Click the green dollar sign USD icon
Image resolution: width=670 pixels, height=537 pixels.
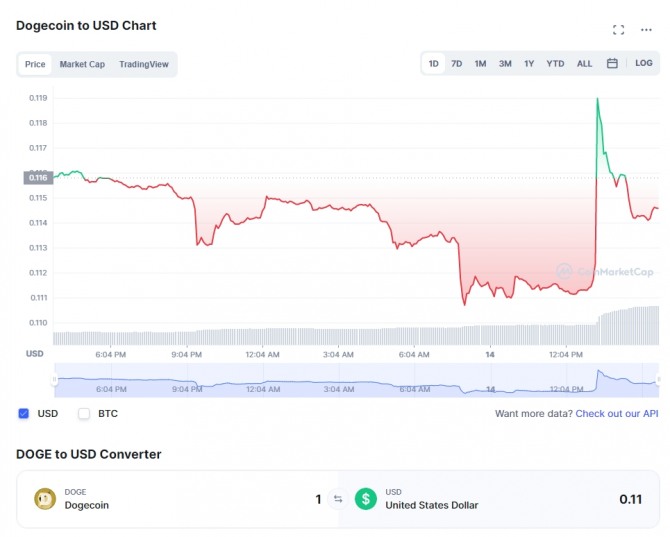click(x=366, y=499)
